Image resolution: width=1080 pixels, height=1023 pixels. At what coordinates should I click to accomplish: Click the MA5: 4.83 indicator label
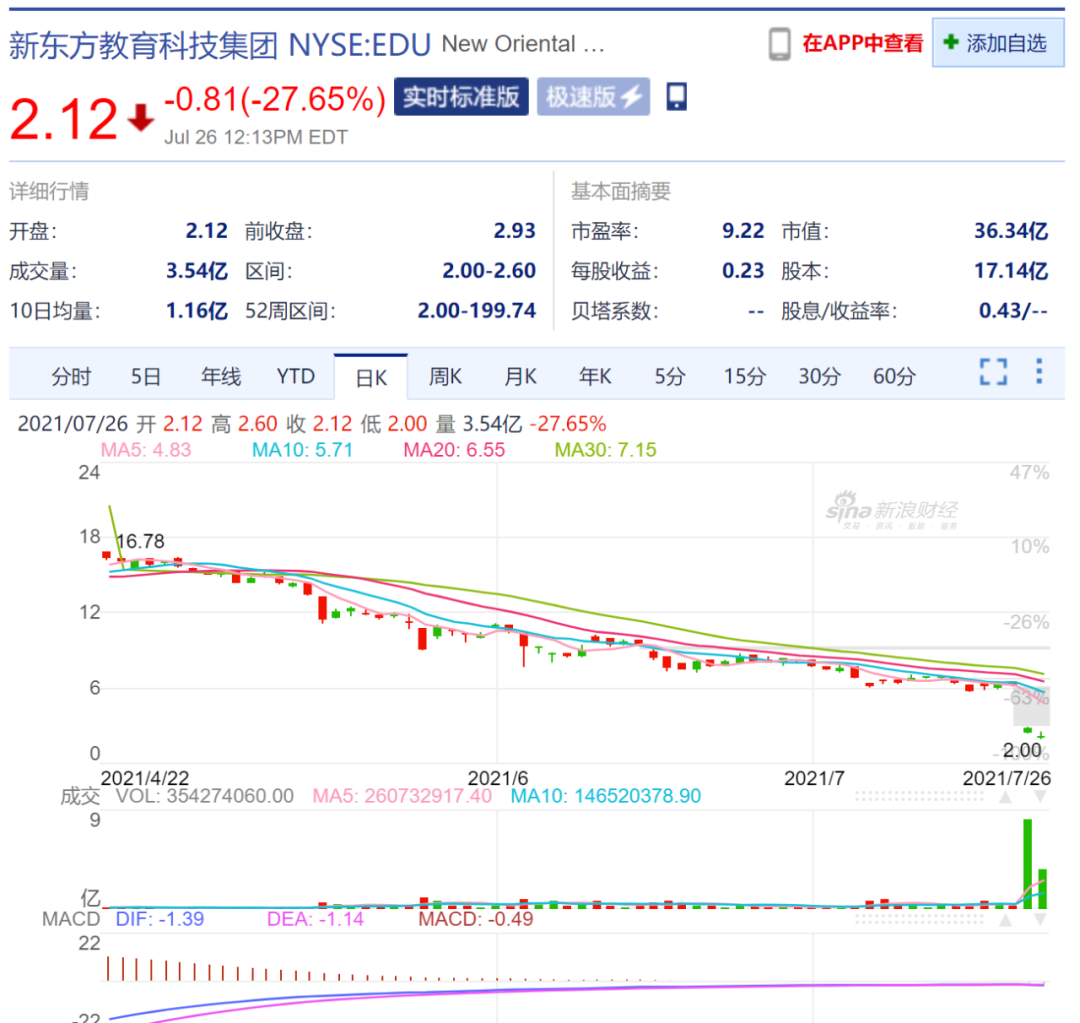[x=146, y=450]
